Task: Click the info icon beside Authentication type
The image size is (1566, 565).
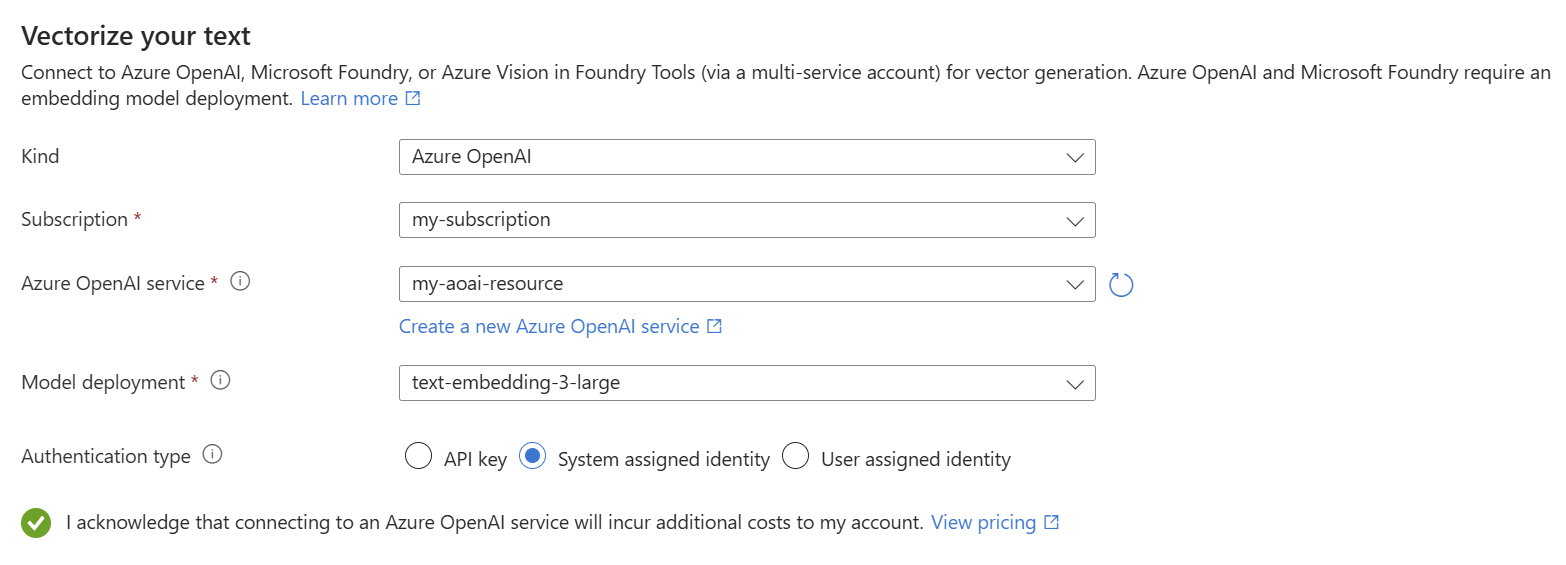Action: pyautogui.click(x=212, y=455)
